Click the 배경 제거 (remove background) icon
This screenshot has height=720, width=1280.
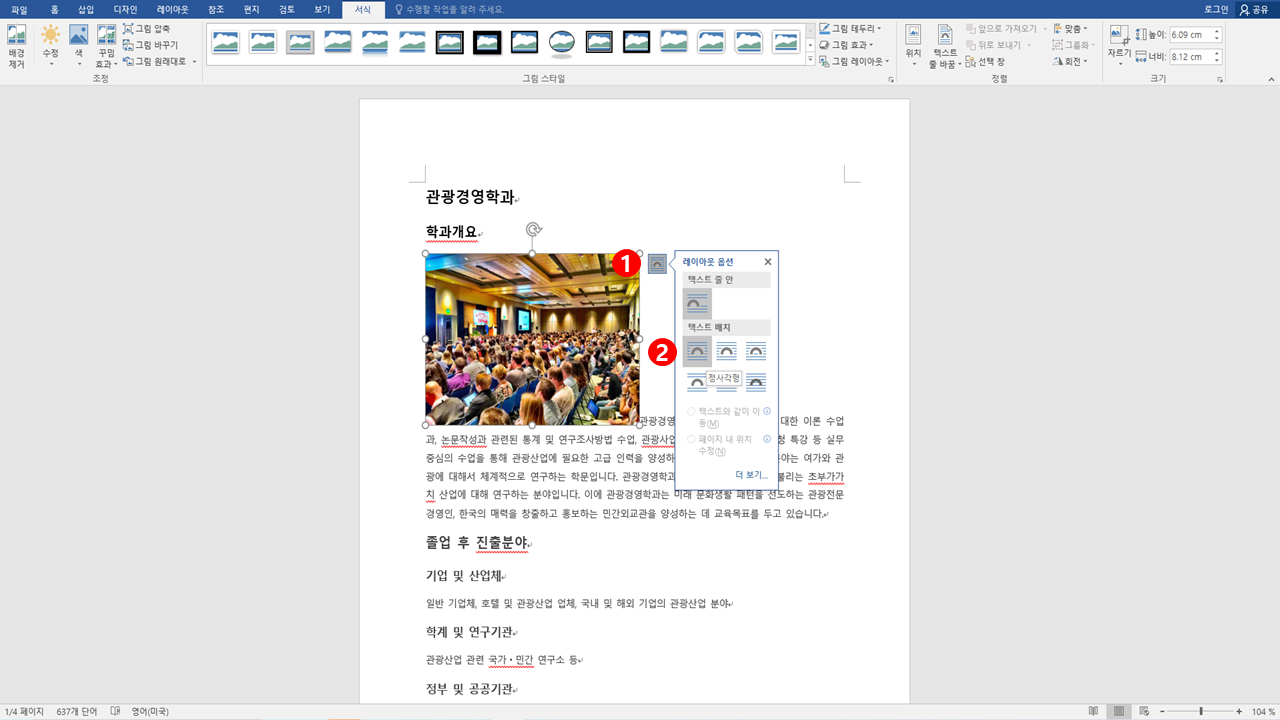16,46
